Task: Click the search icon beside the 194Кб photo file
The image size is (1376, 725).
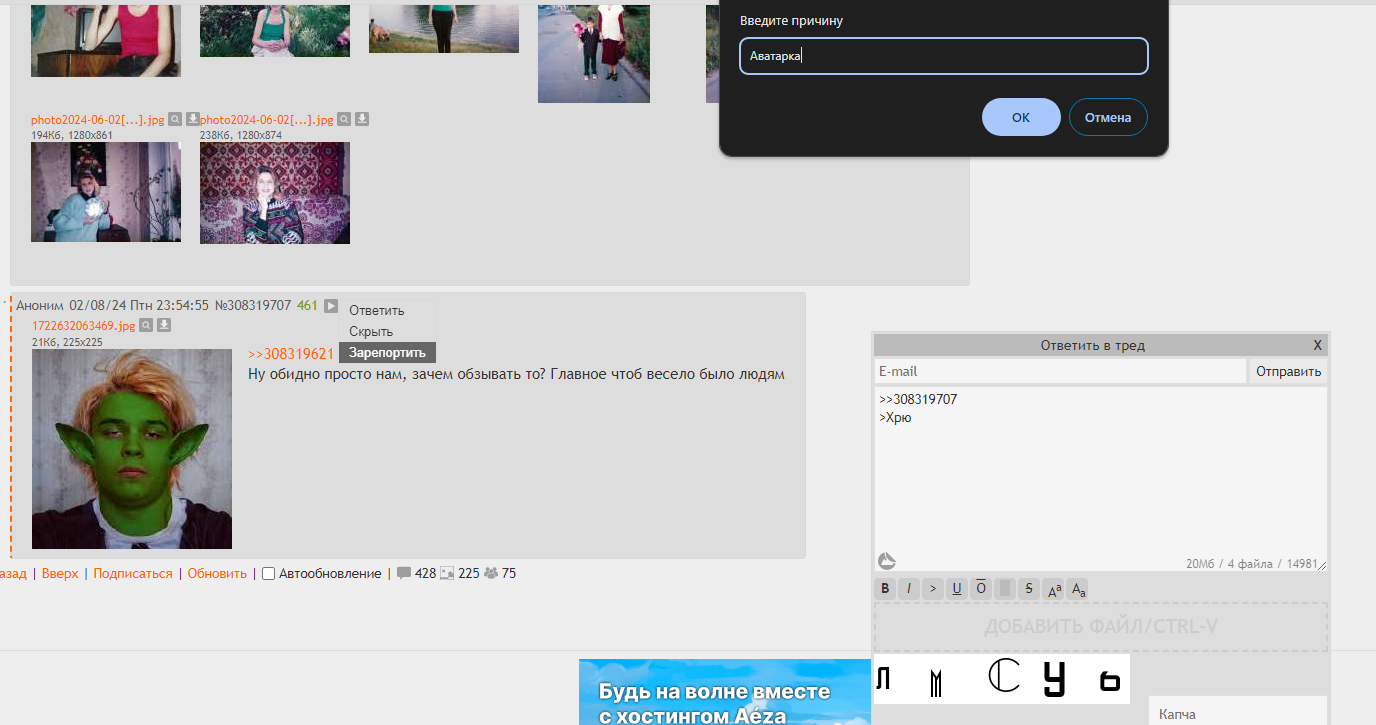Action: 175,119
